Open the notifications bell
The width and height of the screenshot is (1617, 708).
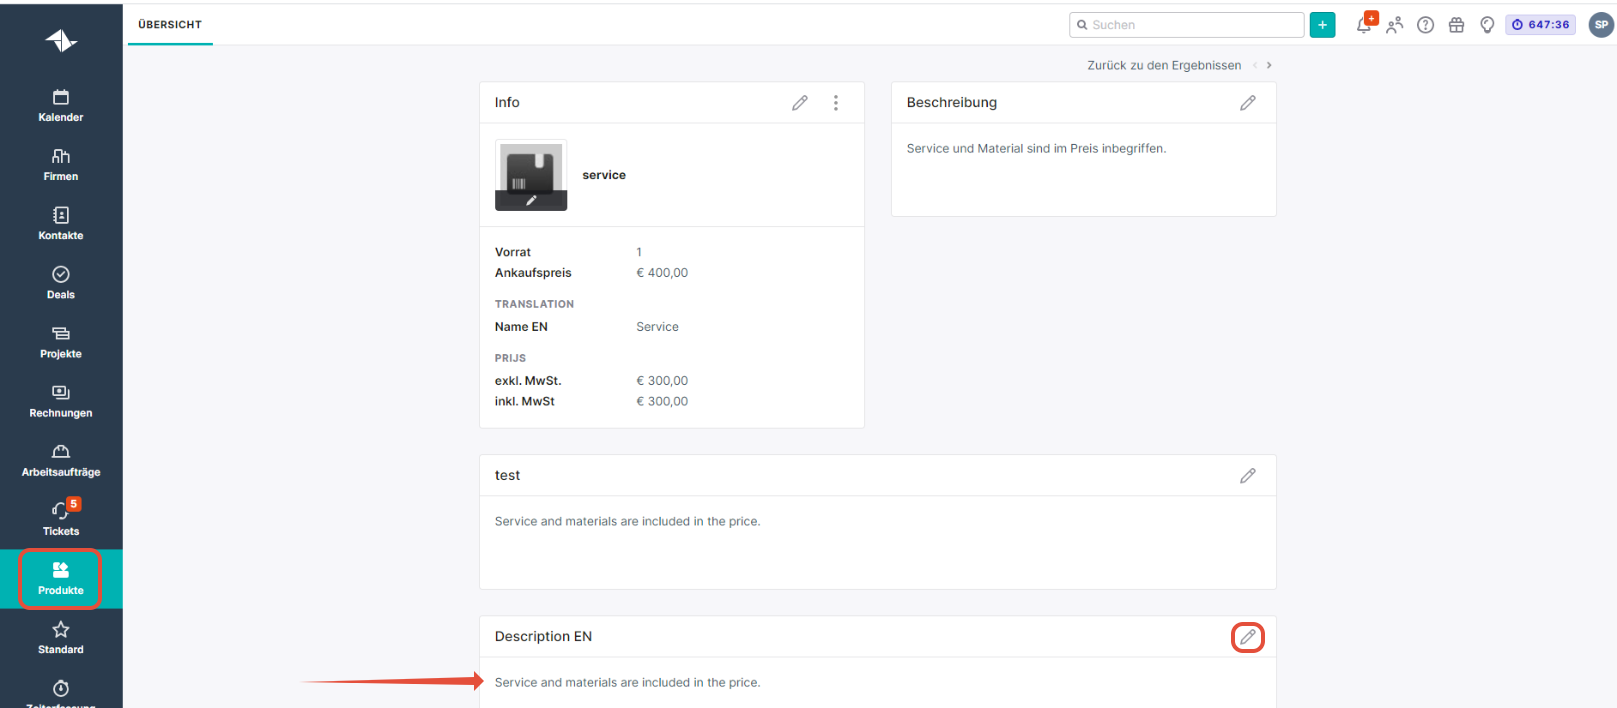coord(1365,24)
